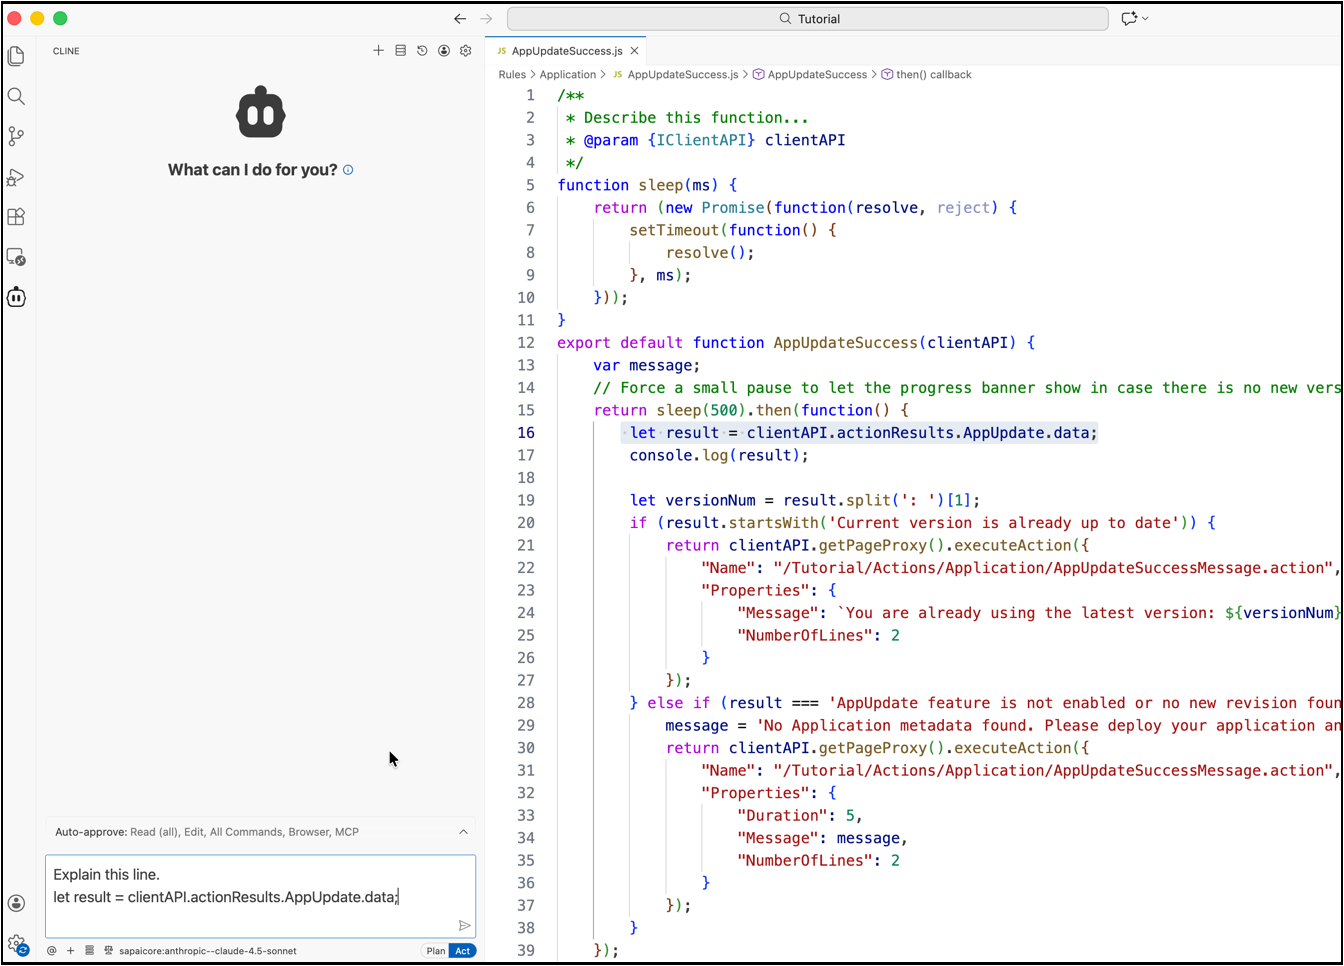1344x966 pixels.
Task: Click info icon beside 'What can I do for you?'
Action: point(348,170)
